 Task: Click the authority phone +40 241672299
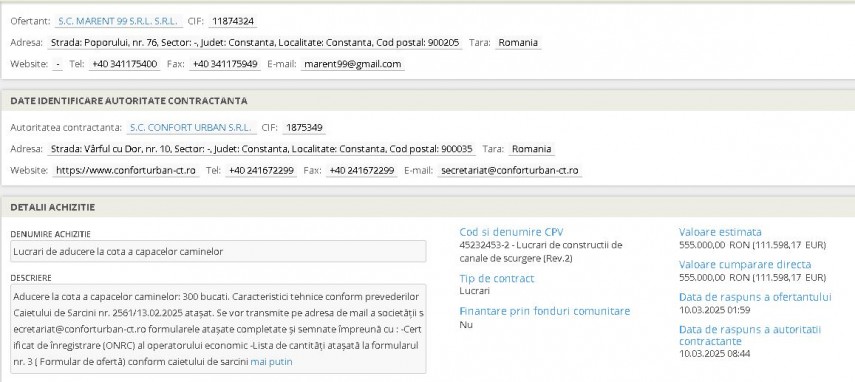(261, 171)
